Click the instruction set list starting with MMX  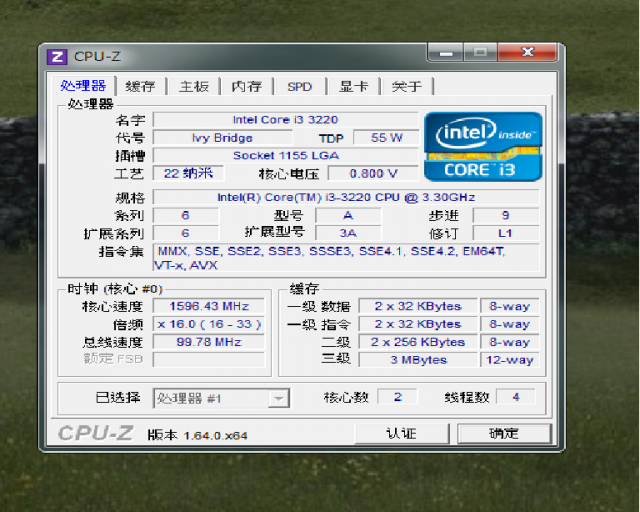click(x=346, y=258)
